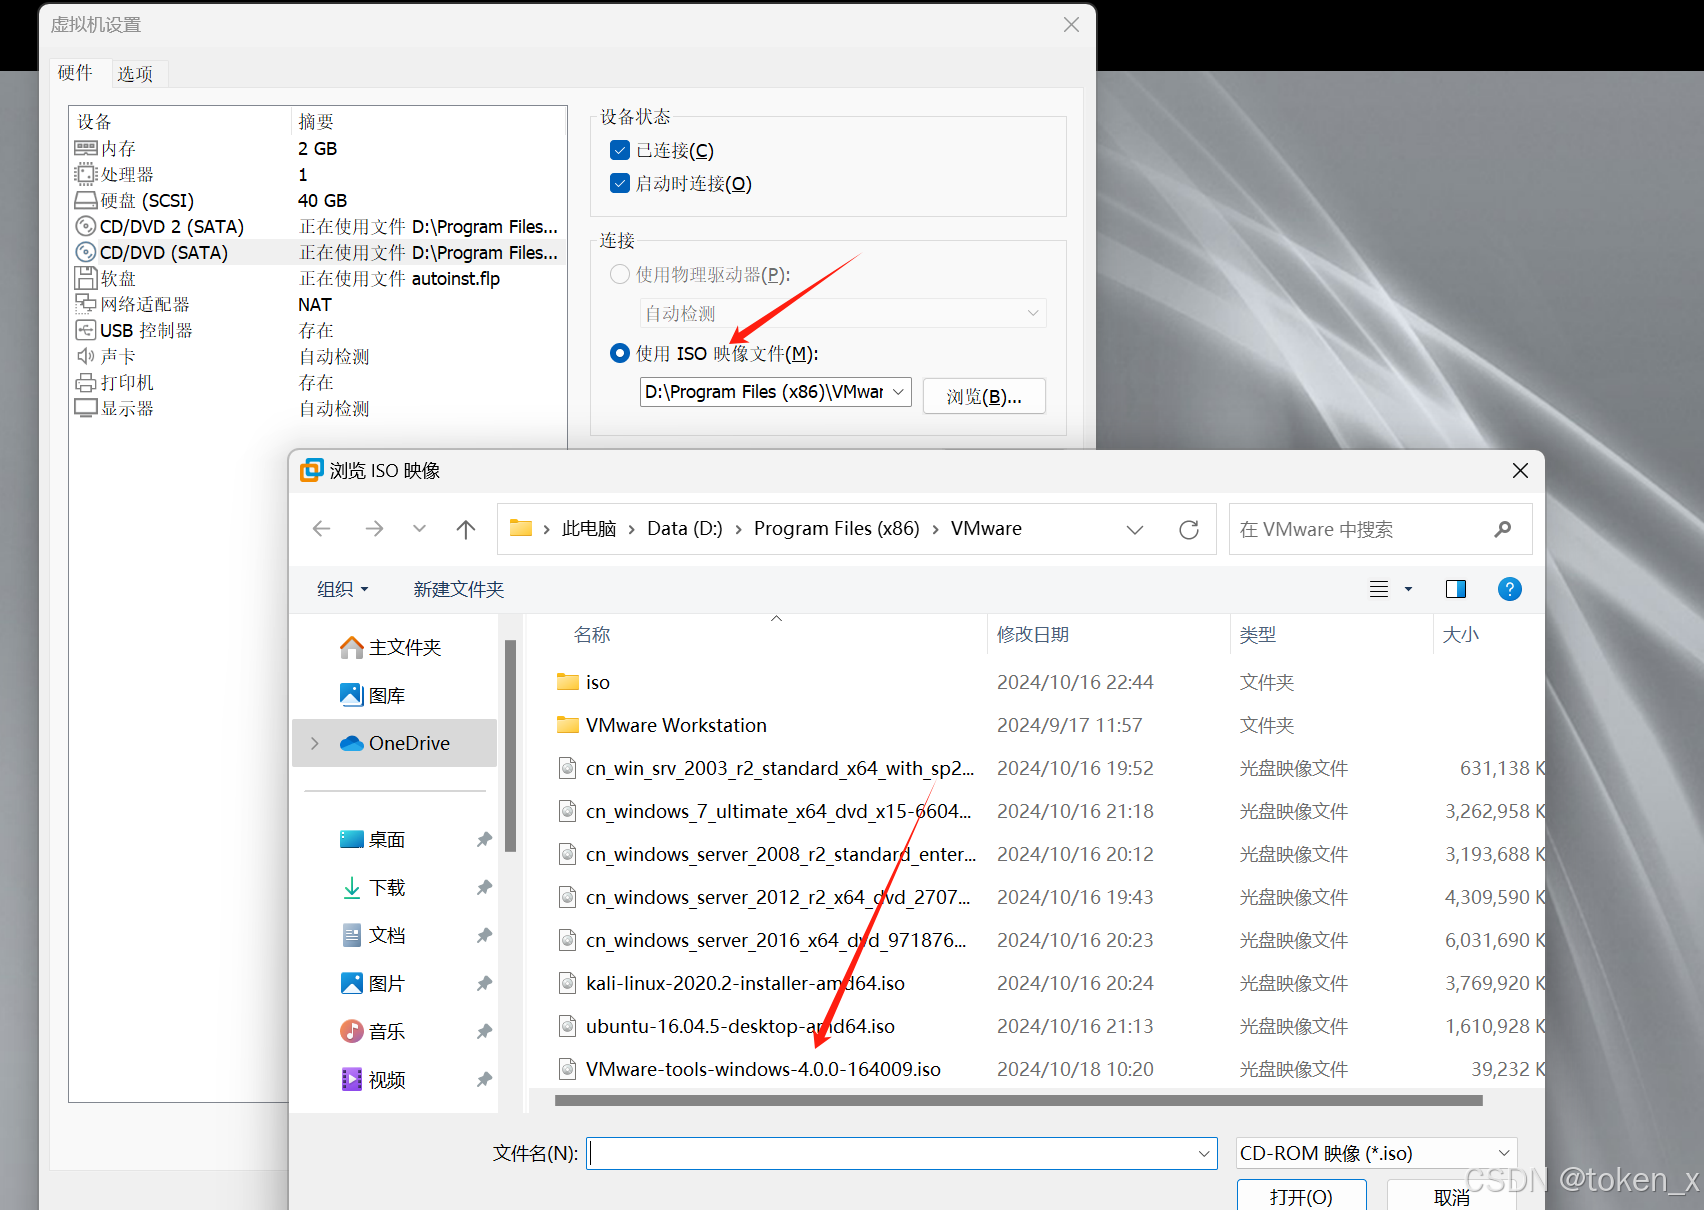The height and width of the screenshot is (1210, 1704).
Task: Click the 取消 button
Action: (1451, 1196)
